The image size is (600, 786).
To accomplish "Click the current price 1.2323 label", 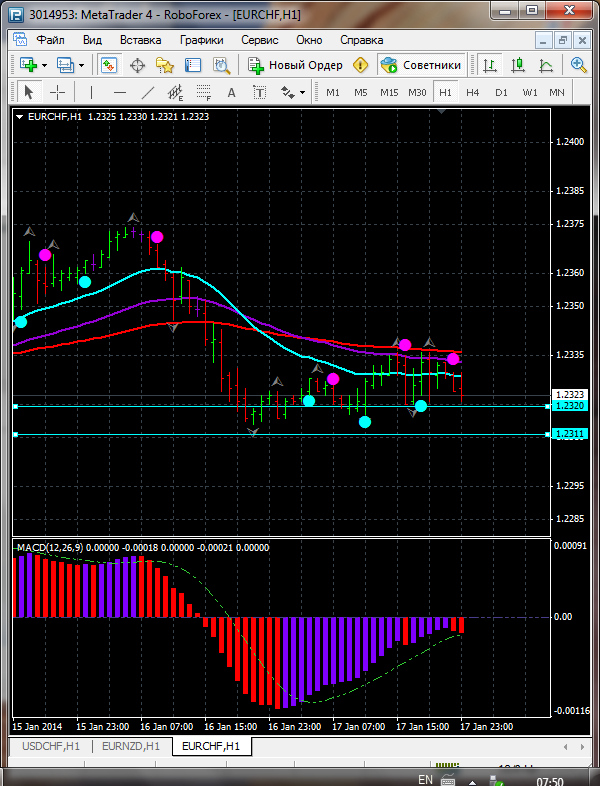I will [570, 395].
